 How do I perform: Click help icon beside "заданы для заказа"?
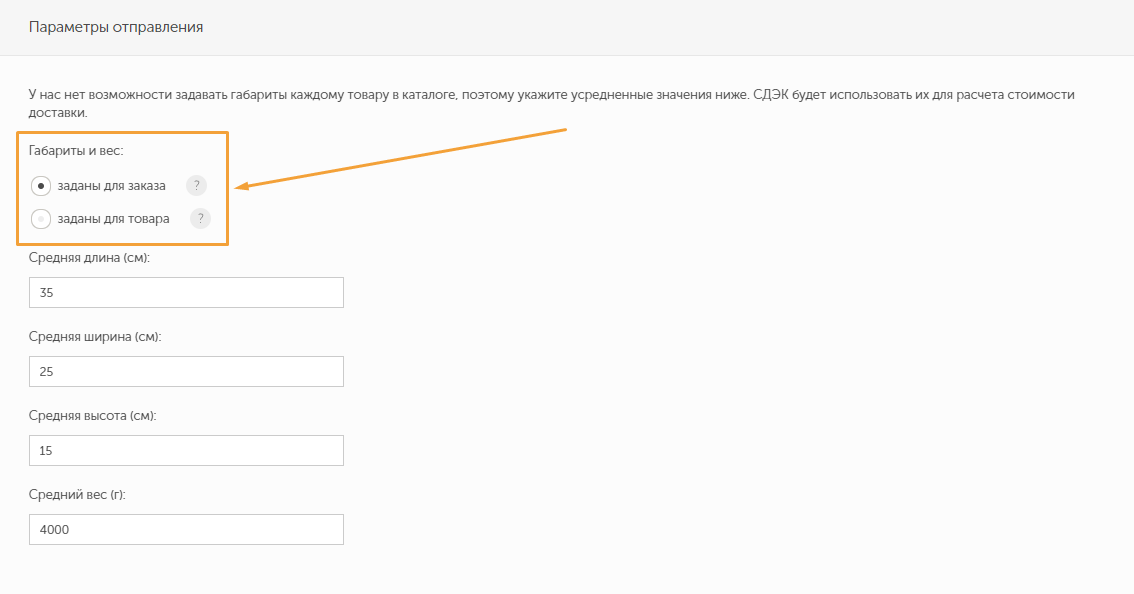(196, 185)
